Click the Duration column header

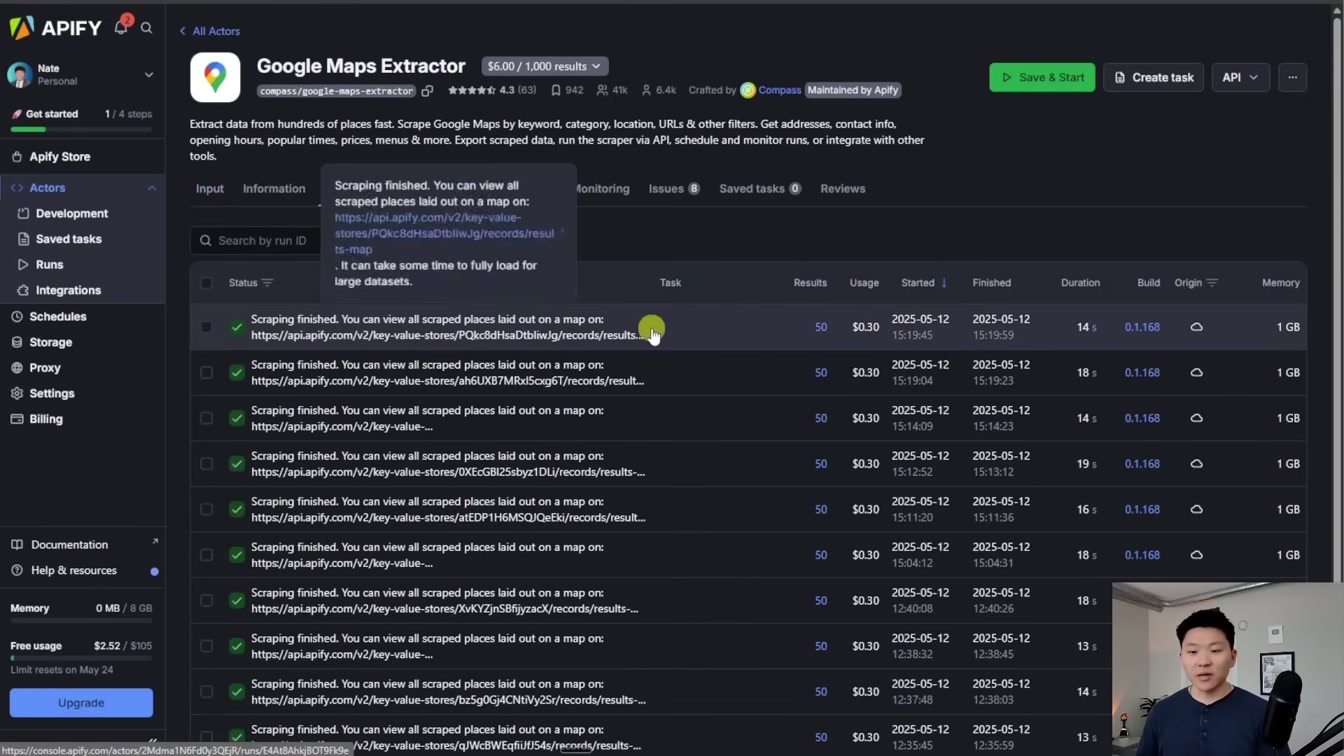1080,283
